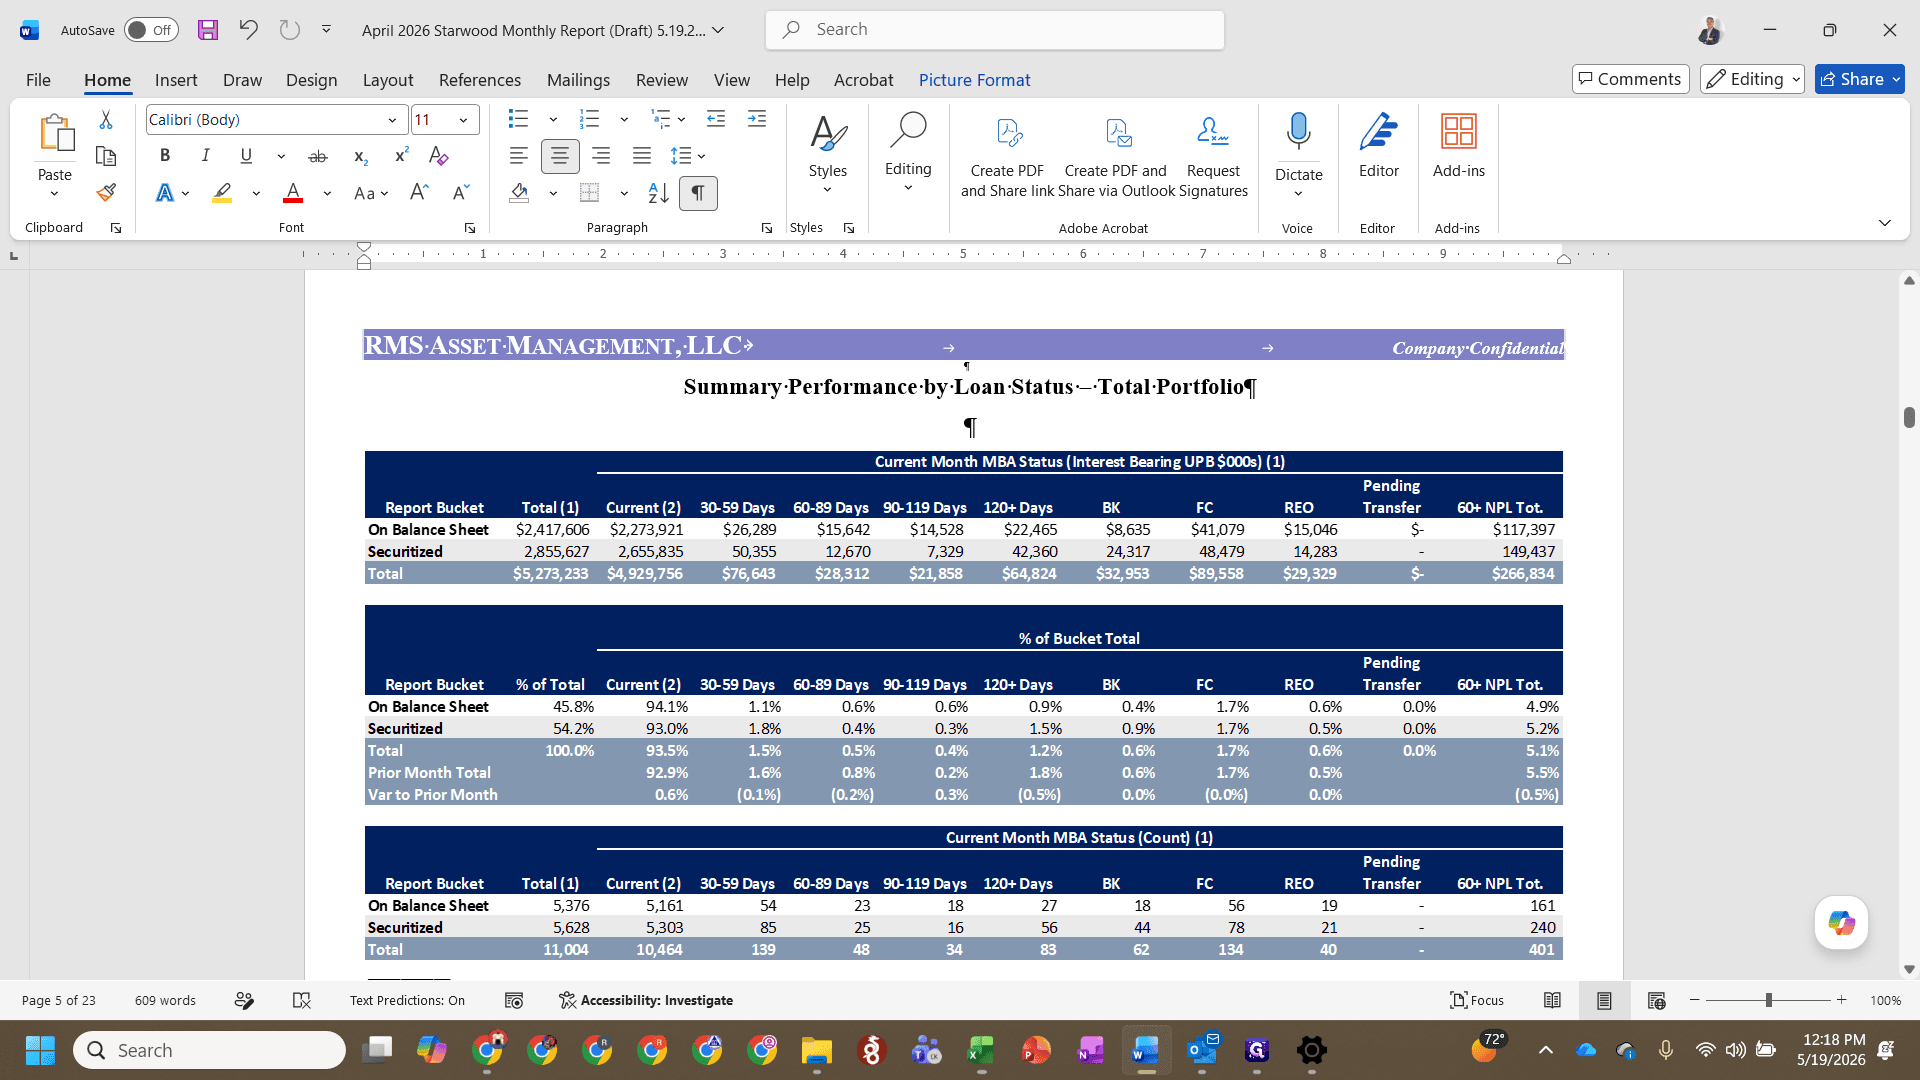The height and width of the screenshot is (1080, 1920).
Task: Click the Grow Font icon
Action: pos(419,193)
